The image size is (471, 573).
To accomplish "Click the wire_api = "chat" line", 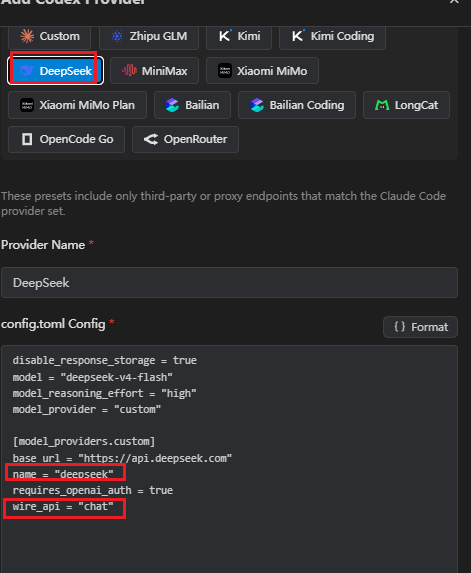I will click(63, 507).
